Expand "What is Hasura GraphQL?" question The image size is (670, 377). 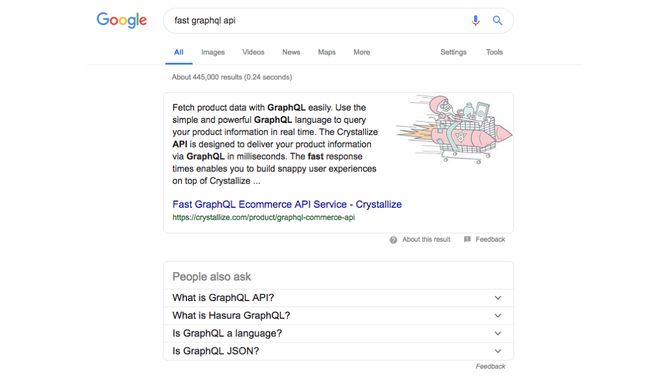tap(338, 316)
